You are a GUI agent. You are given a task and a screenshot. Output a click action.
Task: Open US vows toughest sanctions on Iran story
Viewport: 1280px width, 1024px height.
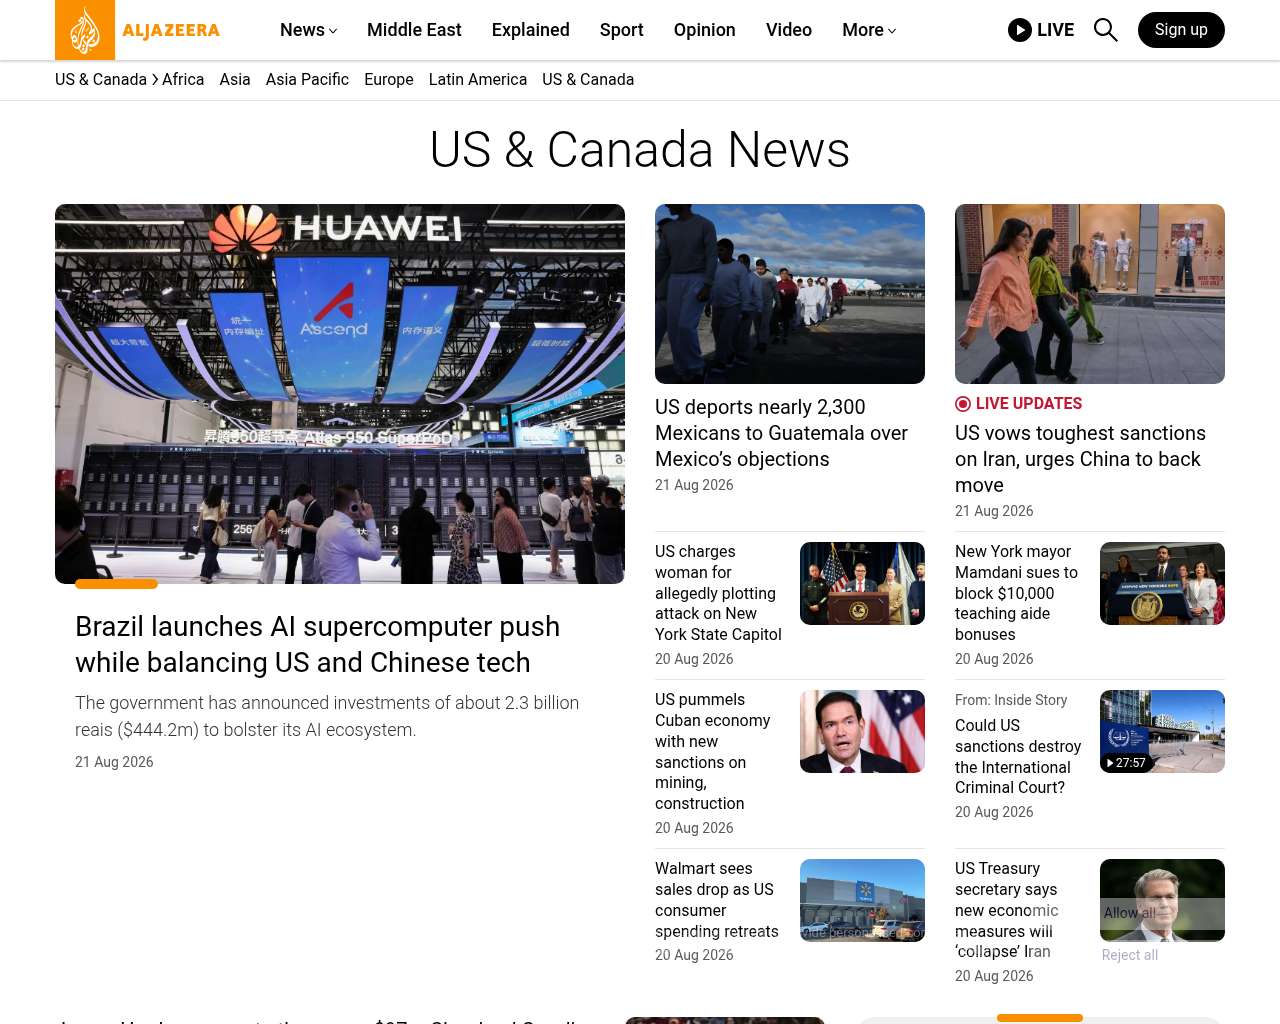click(1080, 459)
